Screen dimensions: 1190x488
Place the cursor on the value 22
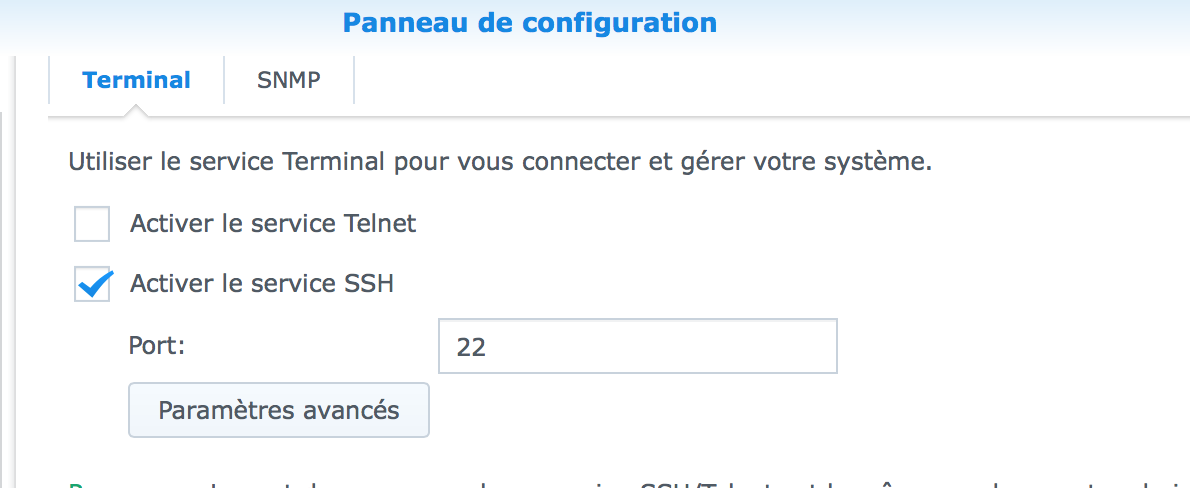[x=471, y=347]
